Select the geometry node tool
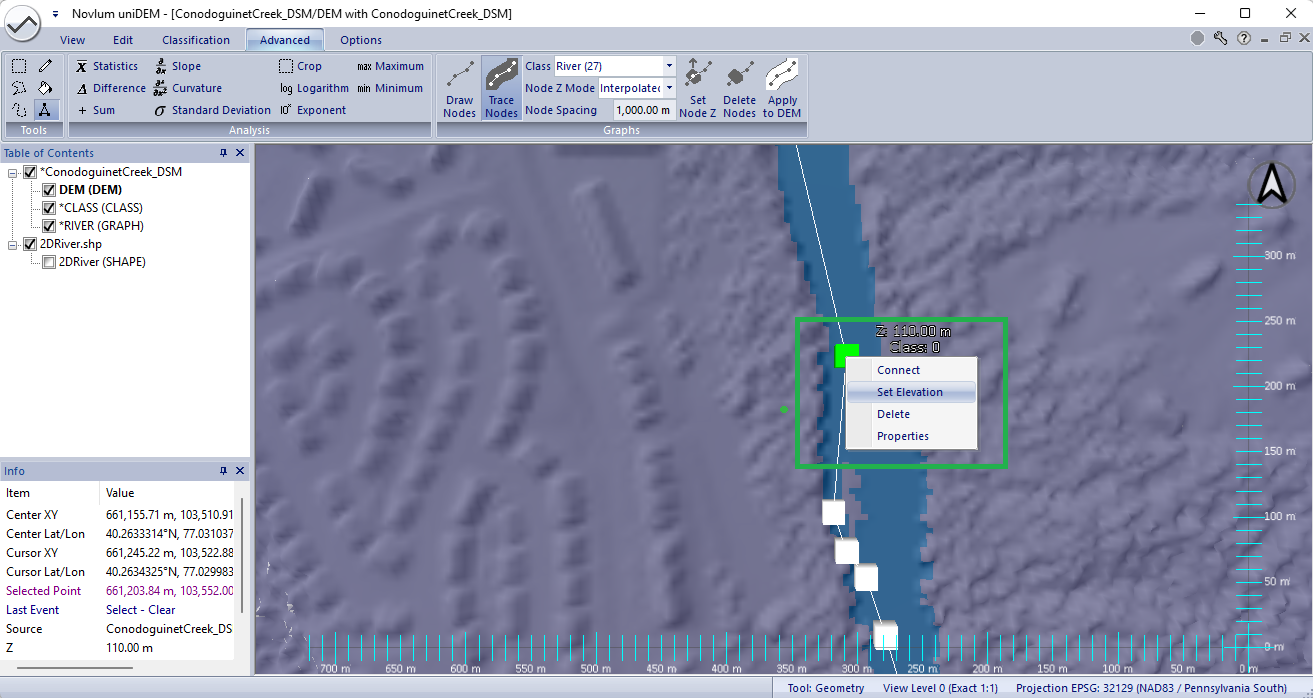 (x=45, y=110)
